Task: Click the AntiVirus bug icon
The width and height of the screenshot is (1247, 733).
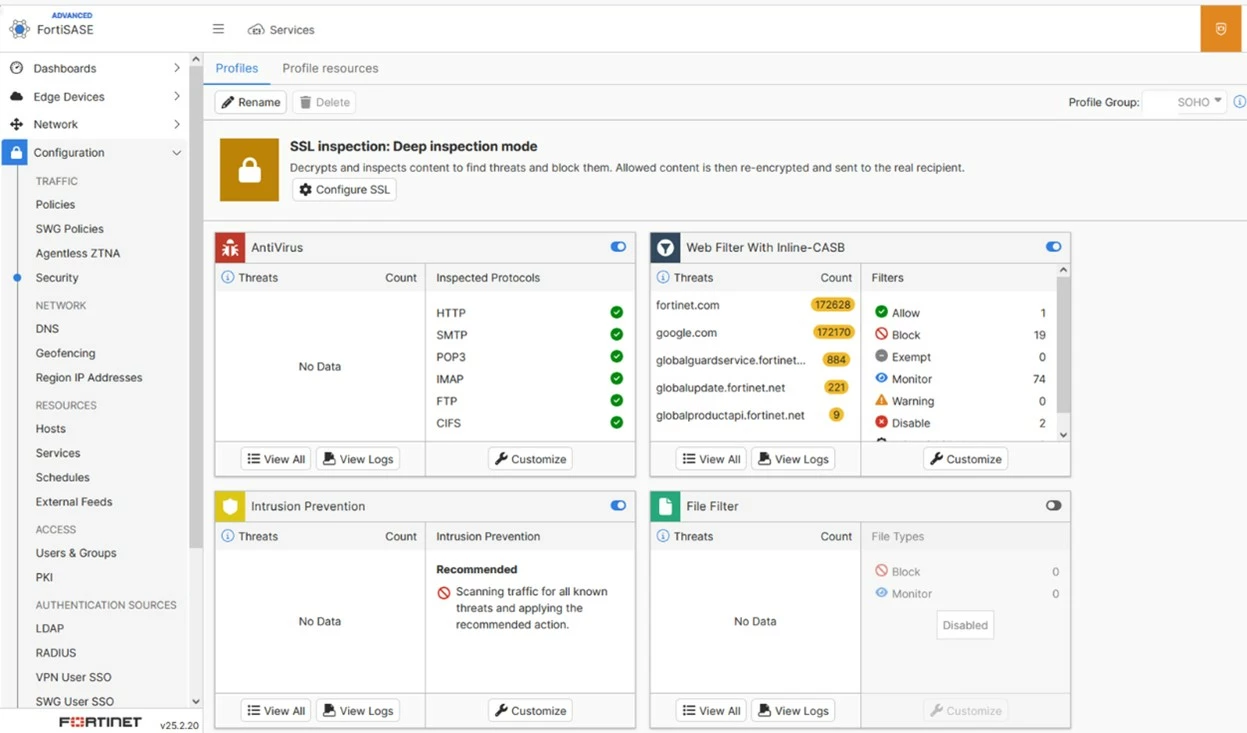Action: 230,247
